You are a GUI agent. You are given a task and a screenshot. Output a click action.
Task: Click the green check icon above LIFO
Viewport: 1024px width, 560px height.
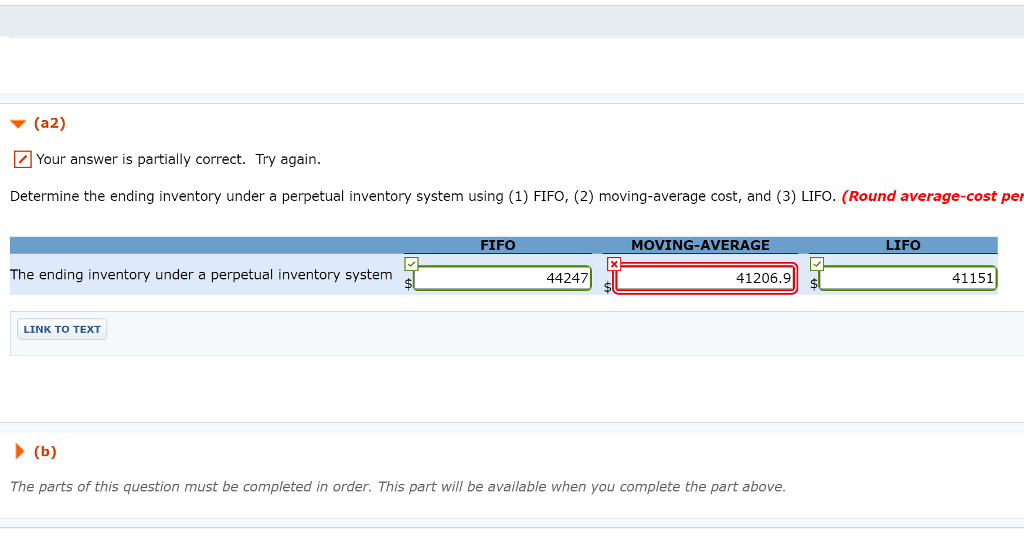(x=816, y=263)
